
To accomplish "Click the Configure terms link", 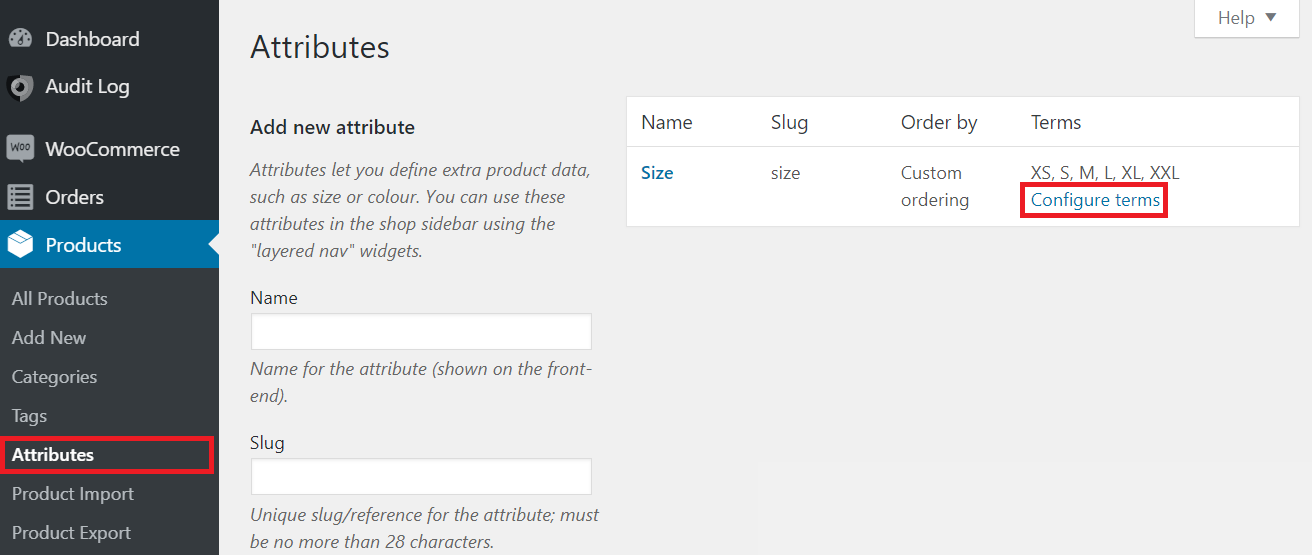I will point(1095,200).
